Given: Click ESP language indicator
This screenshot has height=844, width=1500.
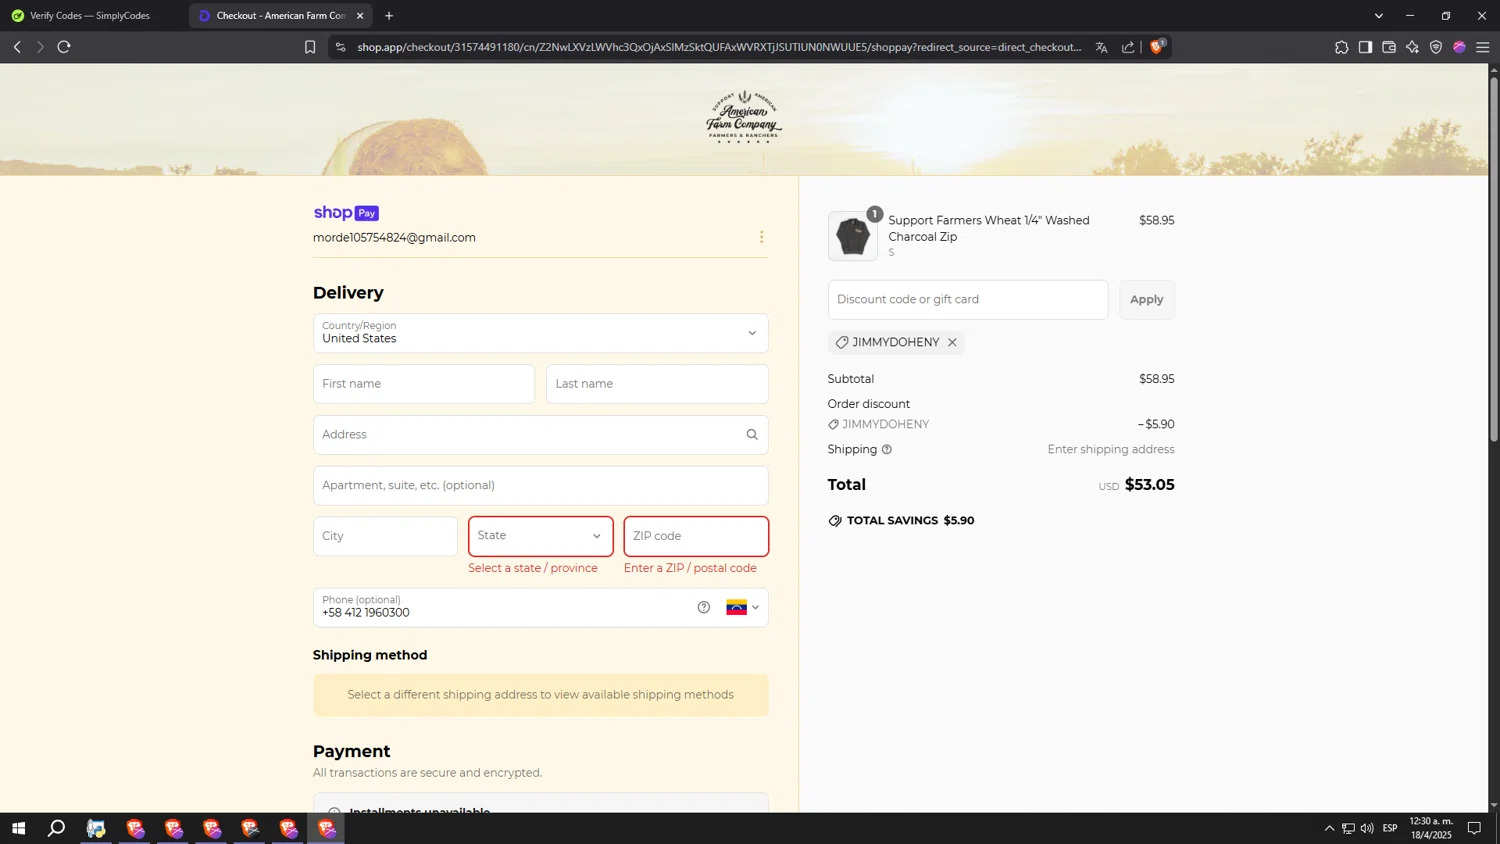Looking at the screenshot, I should 1390,828.
